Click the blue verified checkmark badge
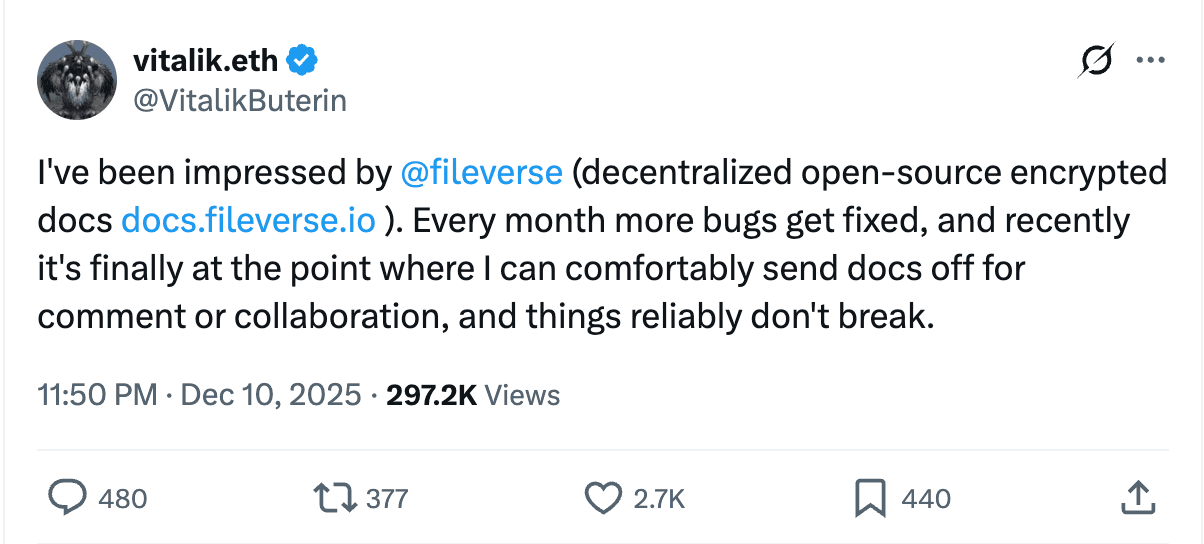 click(x=303, y=61)
